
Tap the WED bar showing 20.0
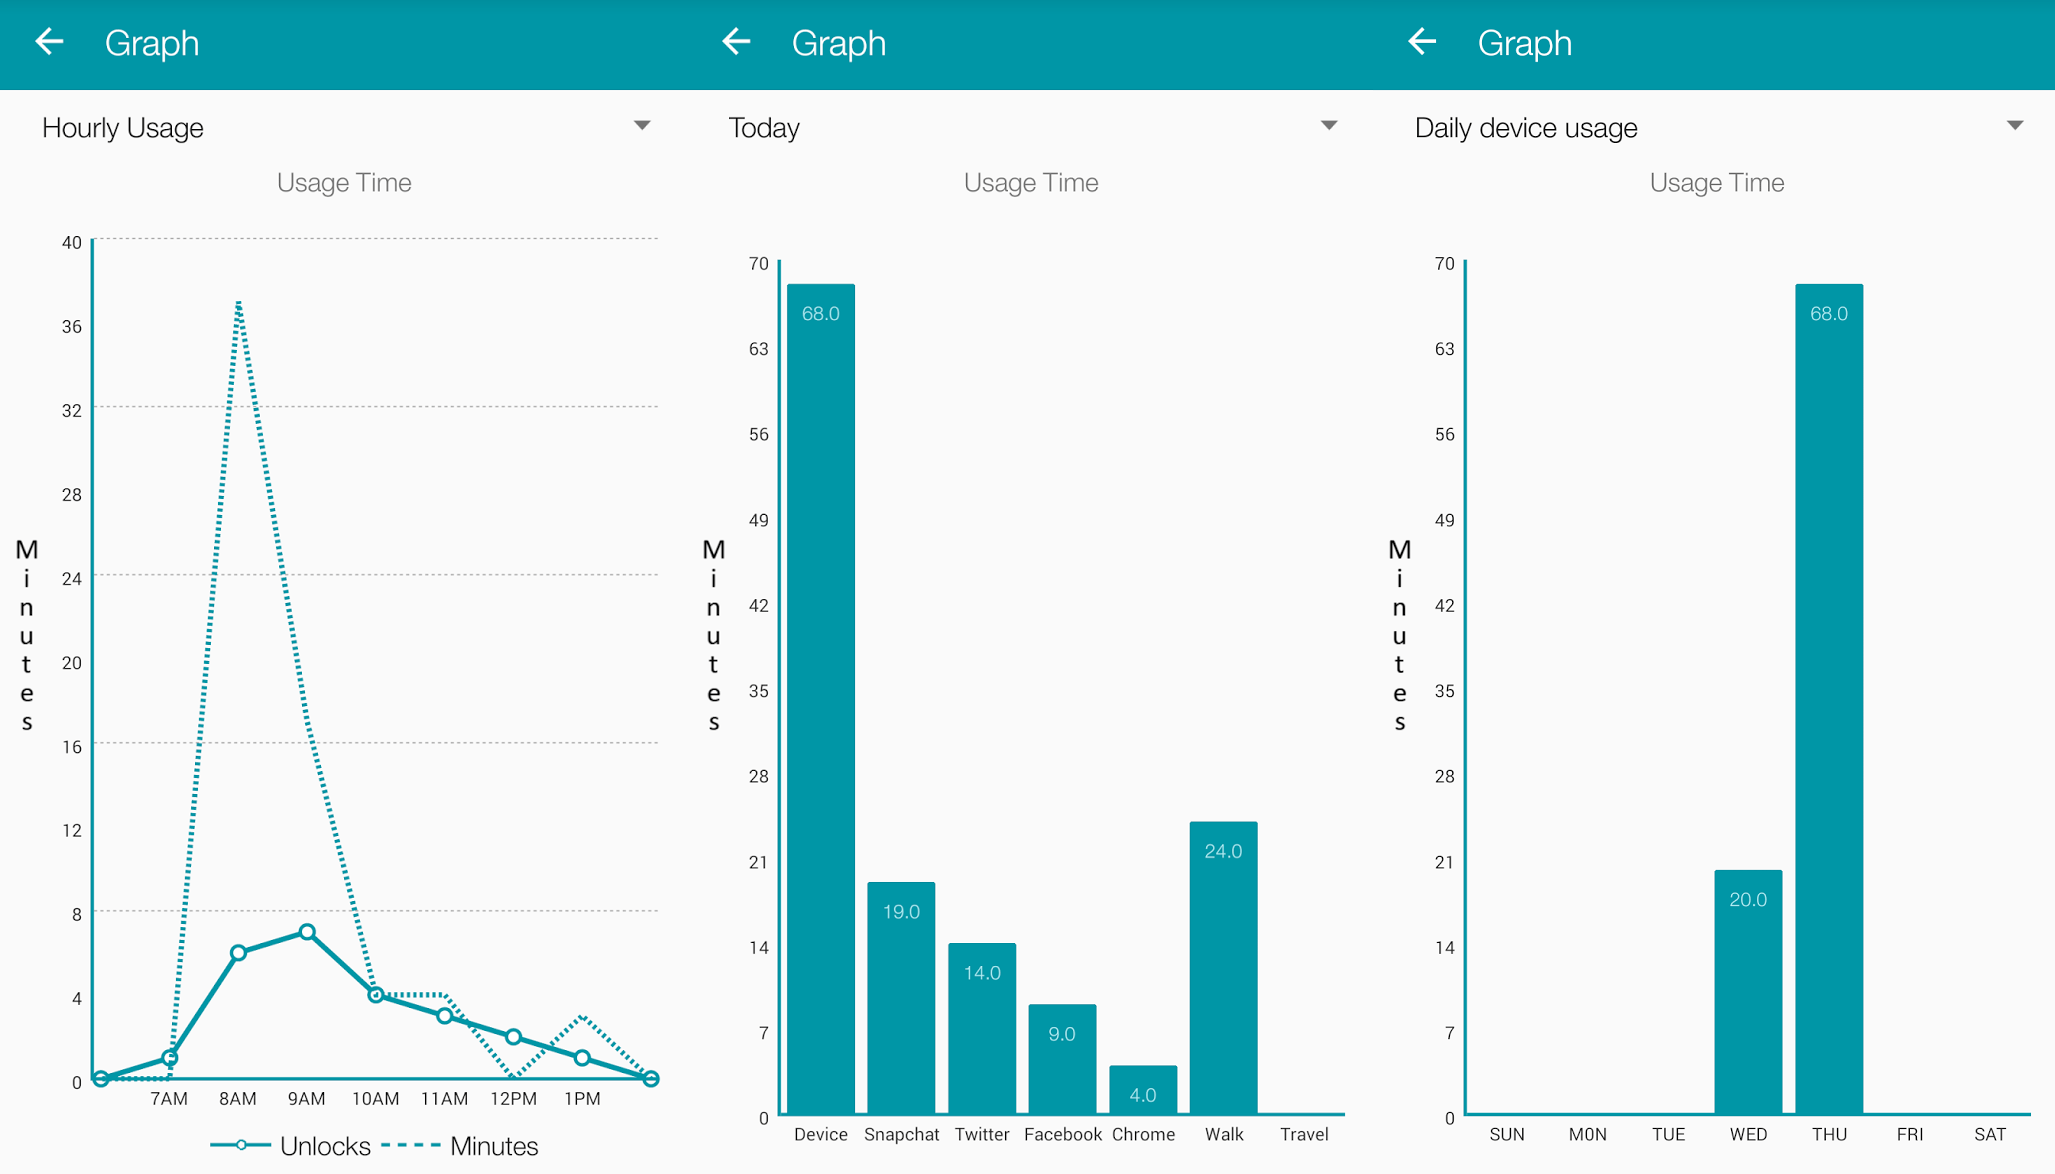pos(1748,991)
